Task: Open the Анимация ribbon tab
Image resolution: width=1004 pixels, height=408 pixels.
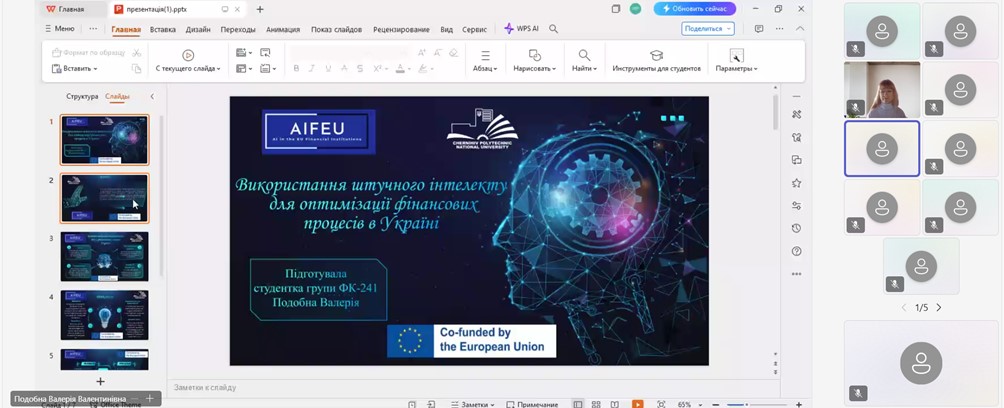Action: click(x=283, y=29)
